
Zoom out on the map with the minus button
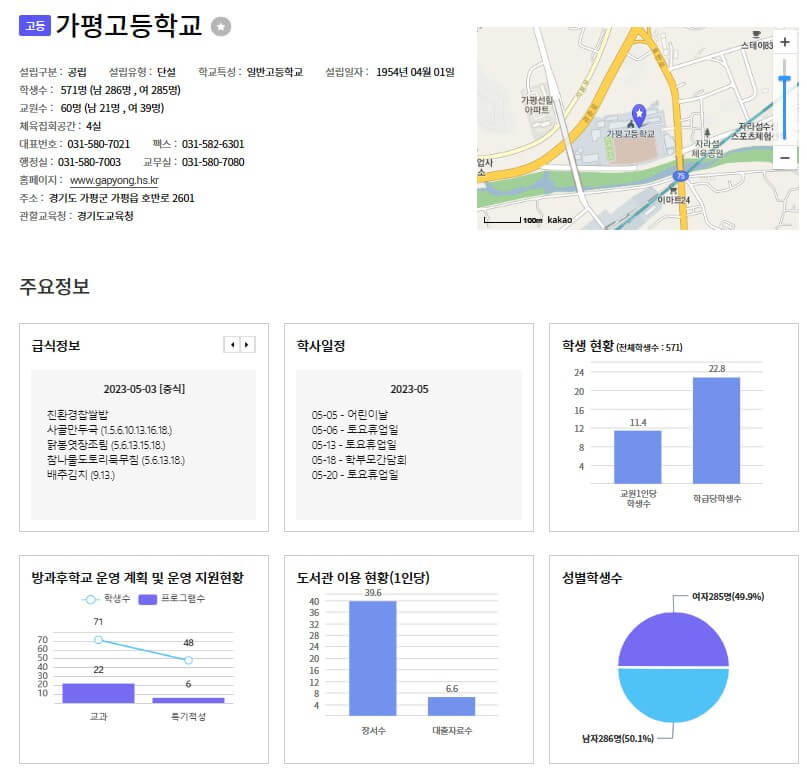[784, 158]
